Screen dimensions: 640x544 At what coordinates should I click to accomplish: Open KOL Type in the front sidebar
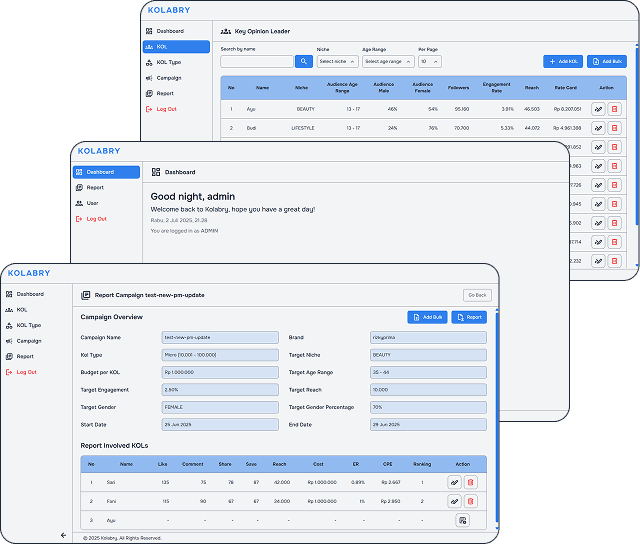[x=29, y=325]
